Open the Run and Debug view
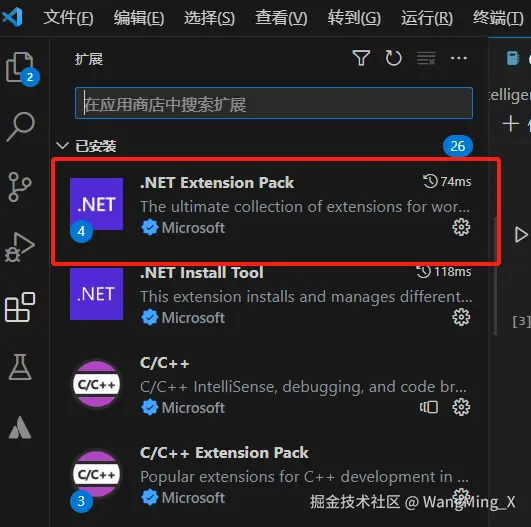 pos(20,247)
